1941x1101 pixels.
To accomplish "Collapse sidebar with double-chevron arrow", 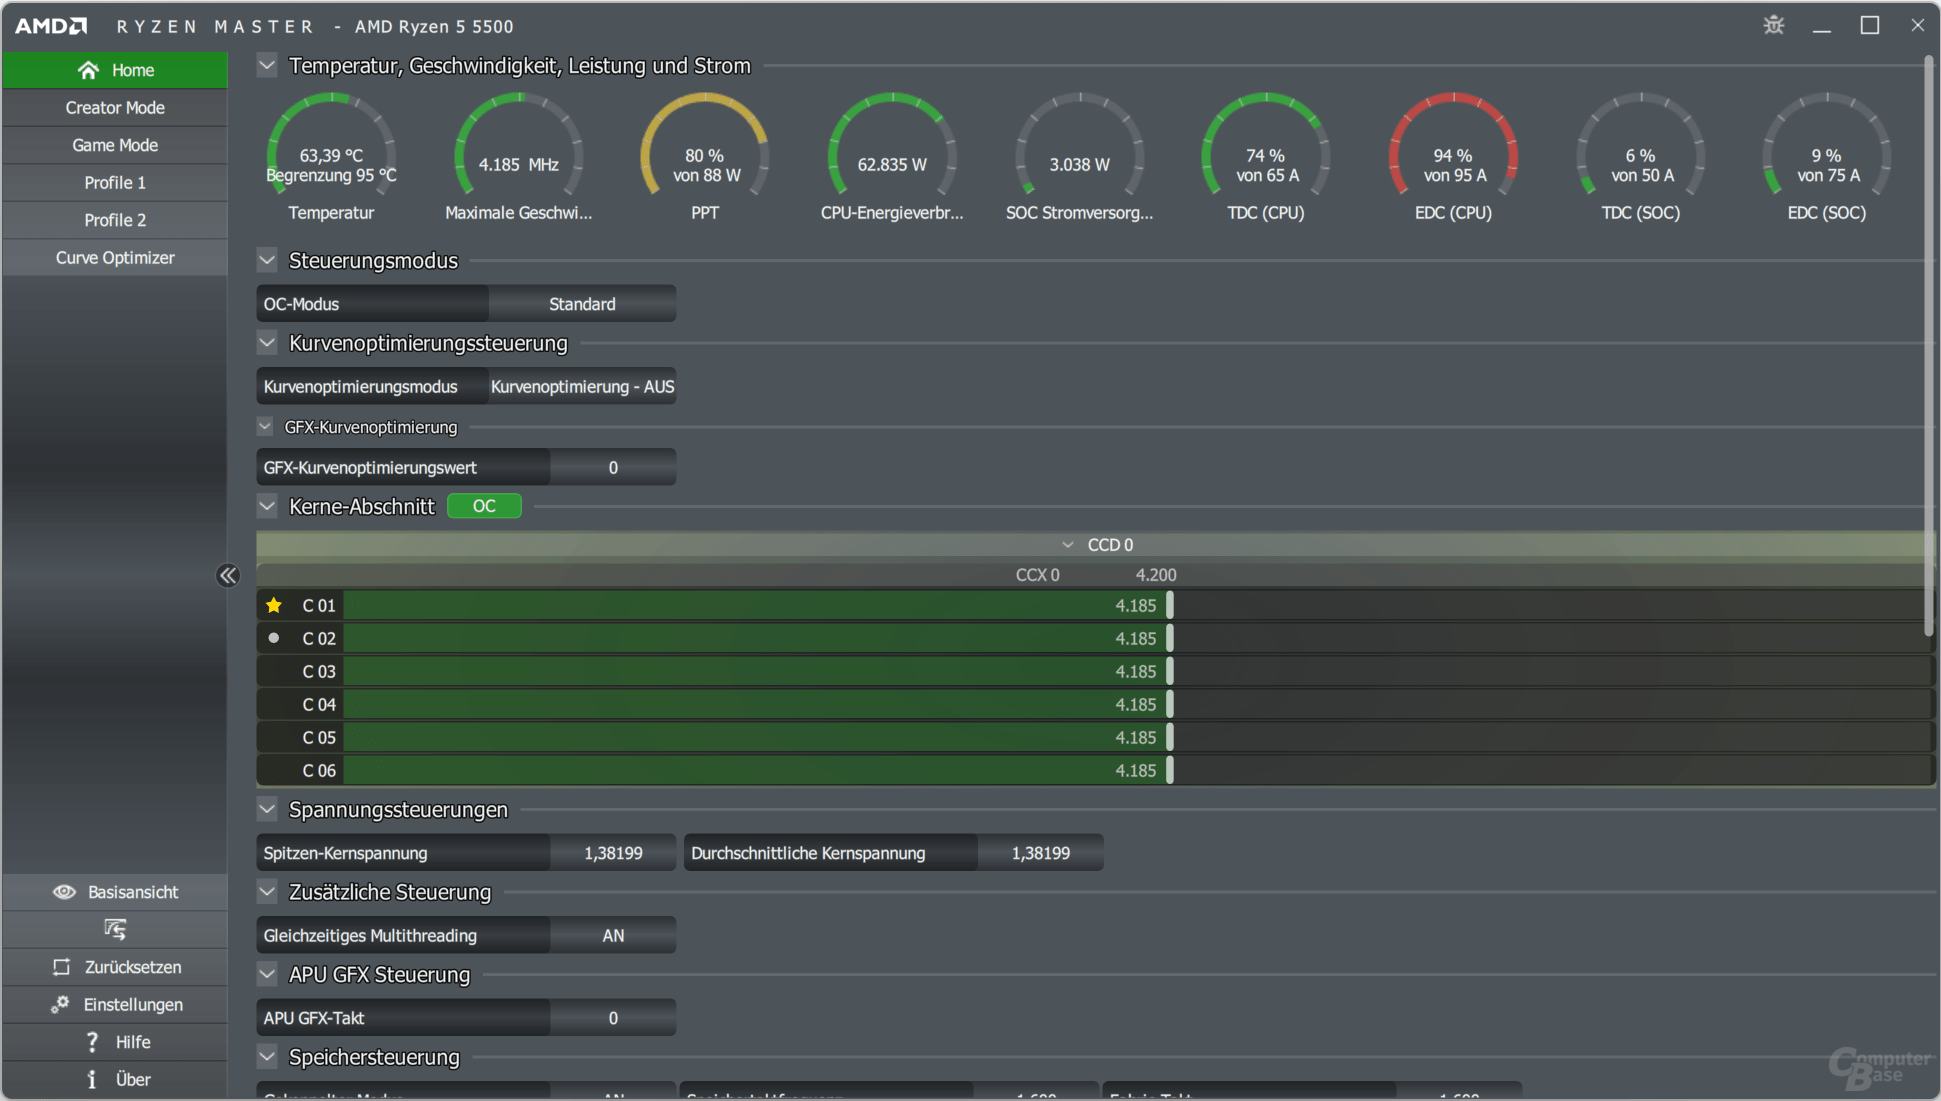I will click(228, 575).
